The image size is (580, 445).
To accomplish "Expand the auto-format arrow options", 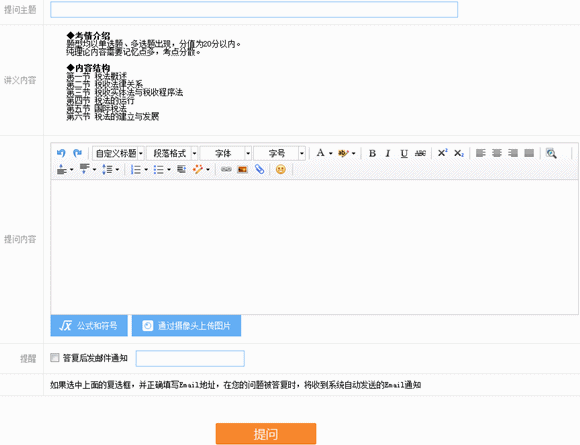I will point(208,169).
